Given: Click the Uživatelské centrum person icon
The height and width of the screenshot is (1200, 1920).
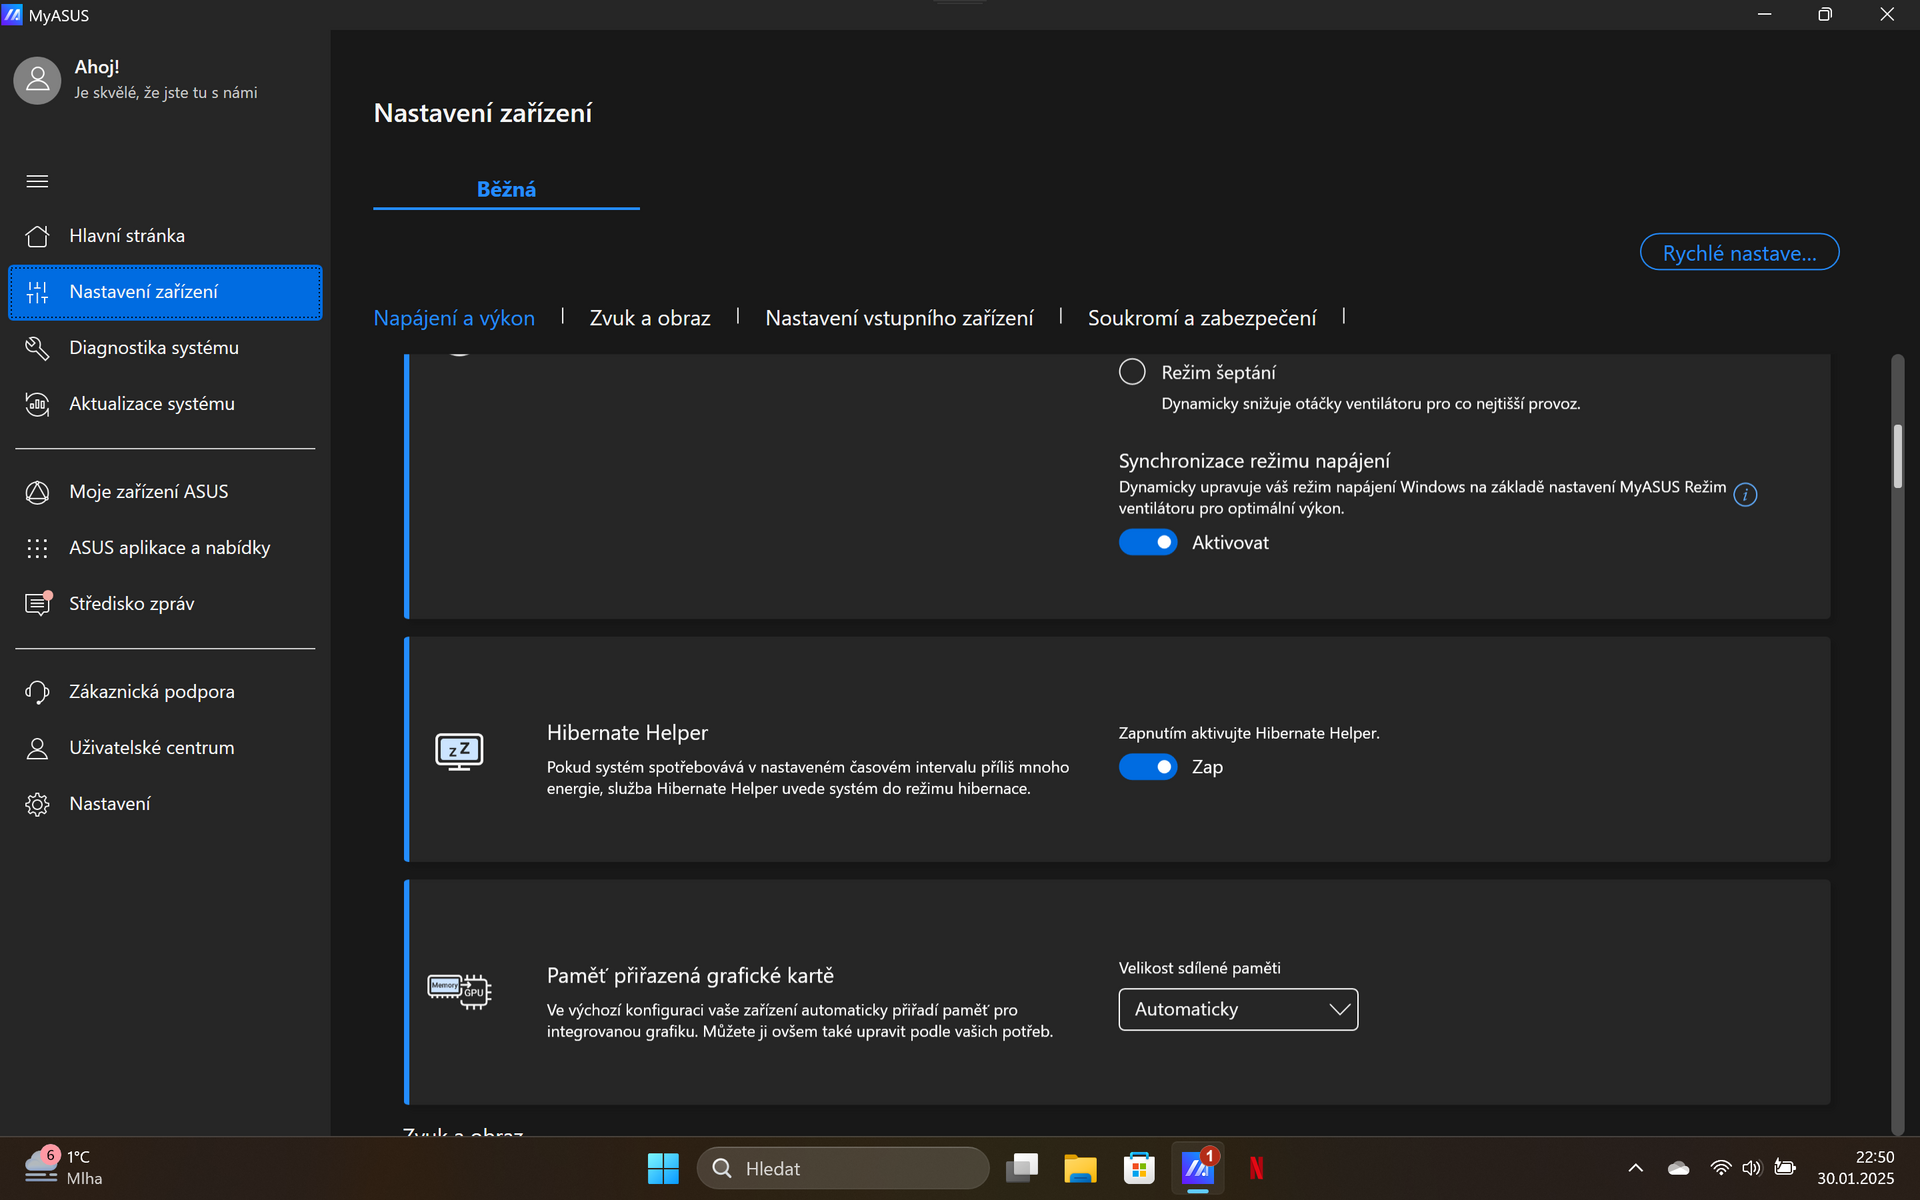Looking at the screenshot, I should tap(37, 748).
